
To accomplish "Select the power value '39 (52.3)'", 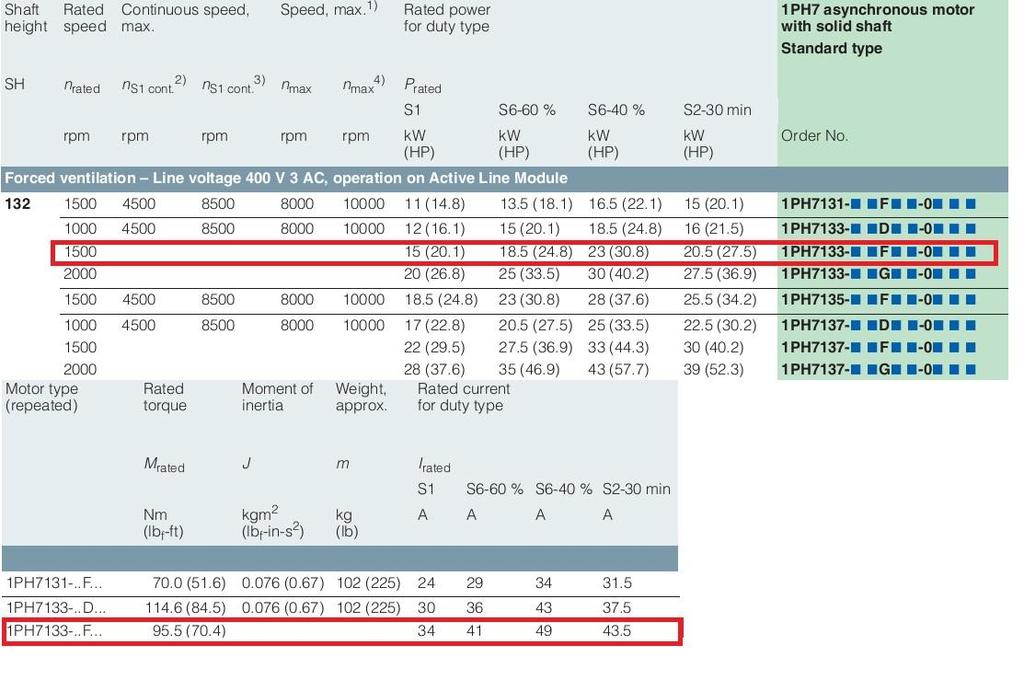I will (714, 370).
